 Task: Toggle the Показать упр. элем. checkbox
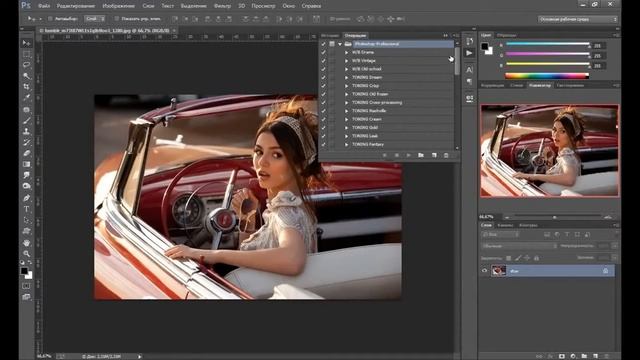pos(117,19)
